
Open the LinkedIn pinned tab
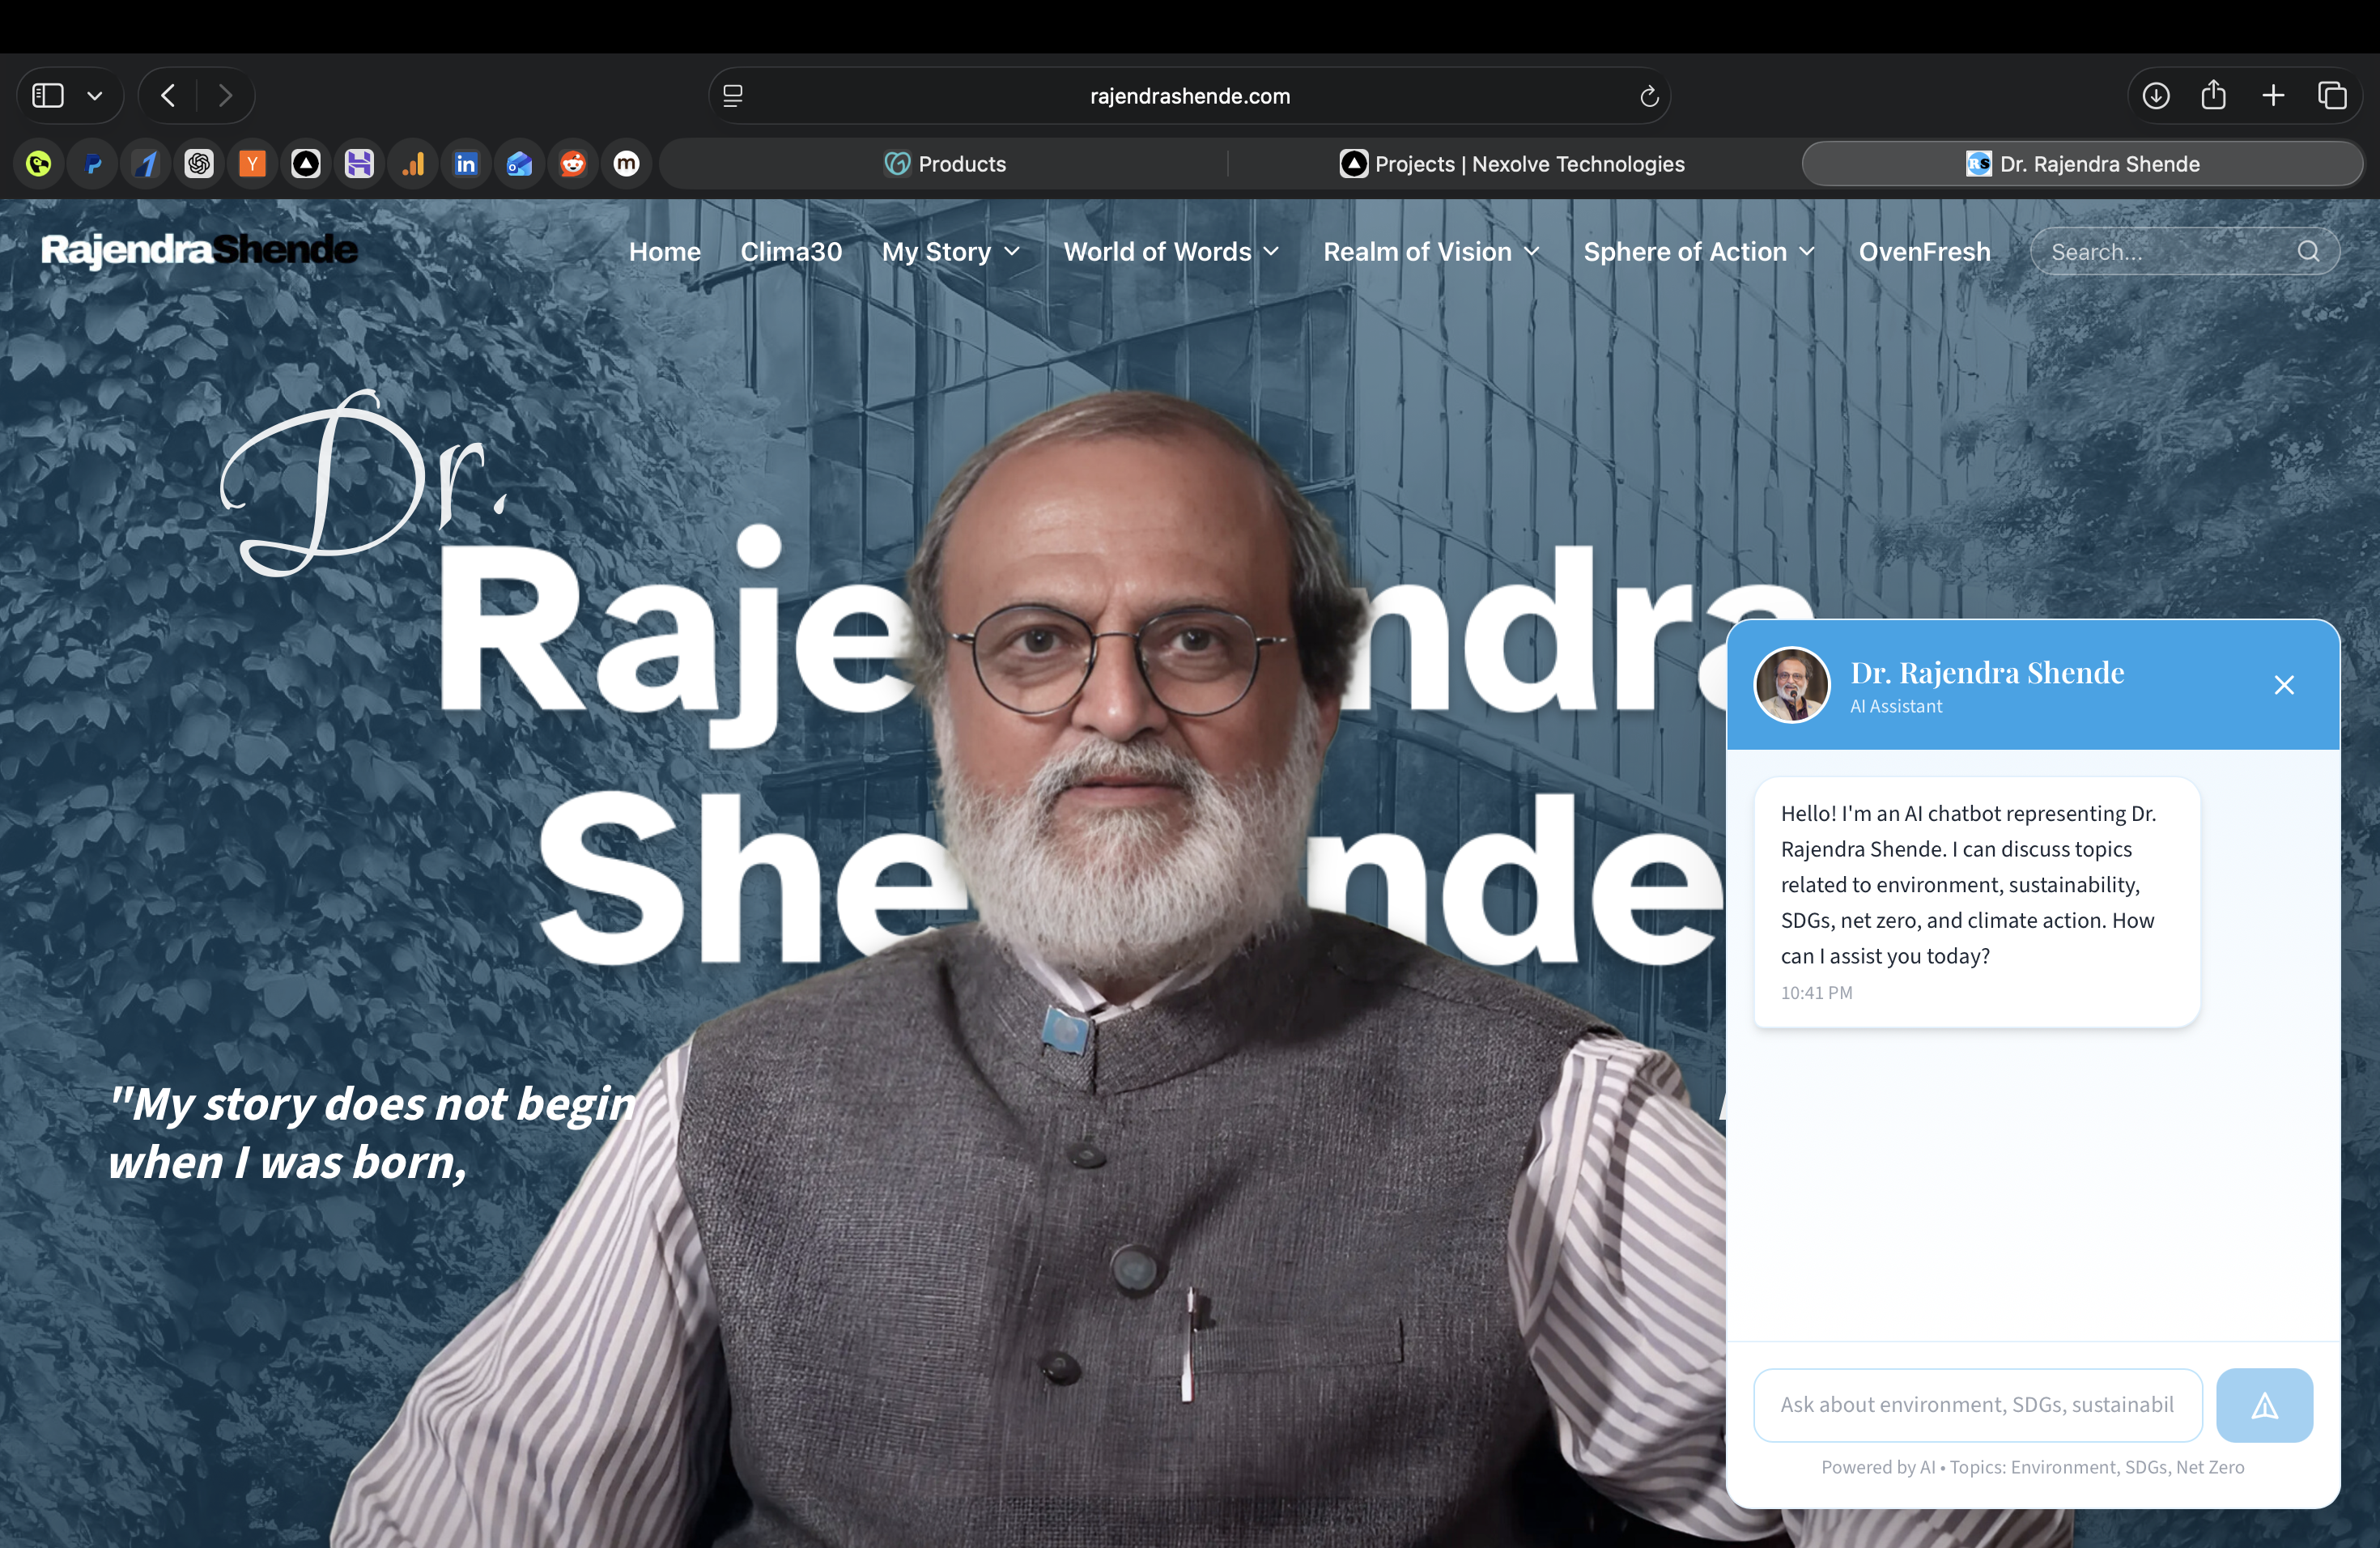coord(466,163)
